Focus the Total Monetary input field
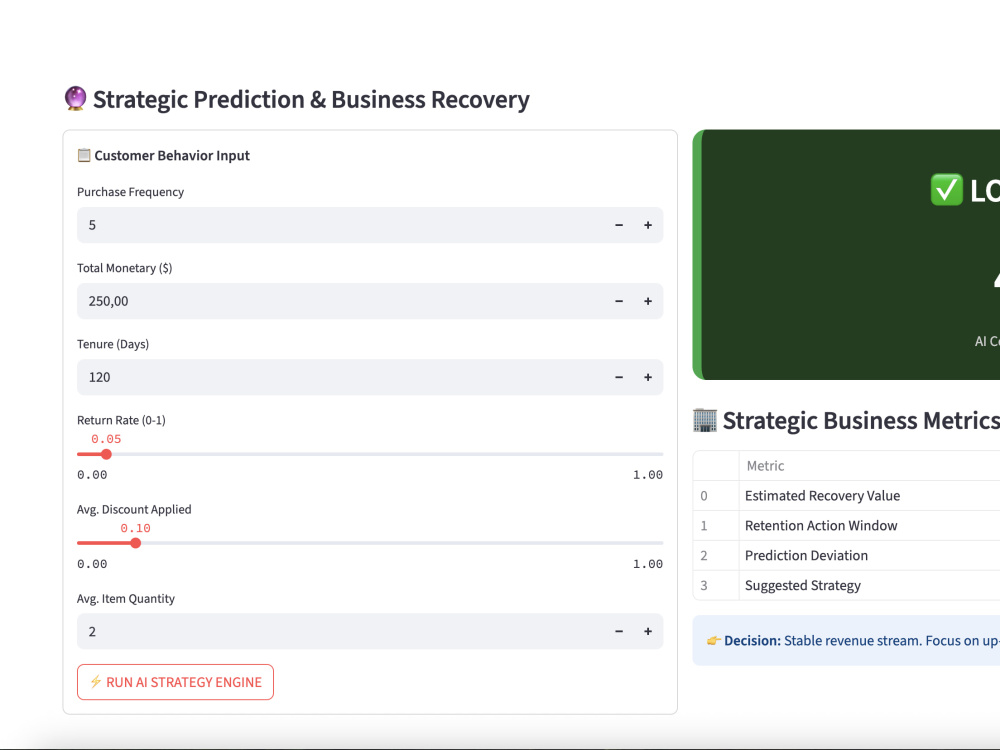The width and height of the screenshot is (1000, 750). [341, 301]
